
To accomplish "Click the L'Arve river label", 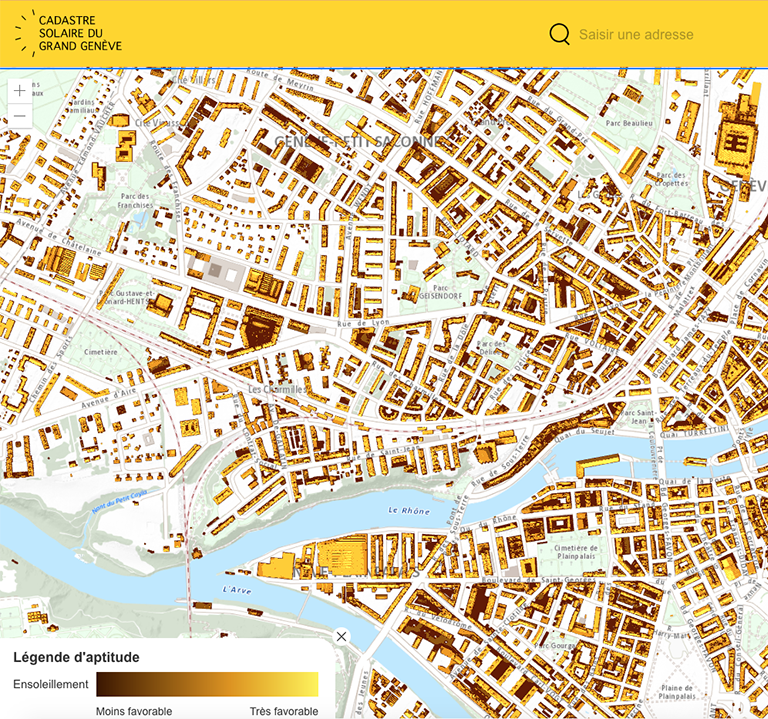I will [x=235, y=590].
